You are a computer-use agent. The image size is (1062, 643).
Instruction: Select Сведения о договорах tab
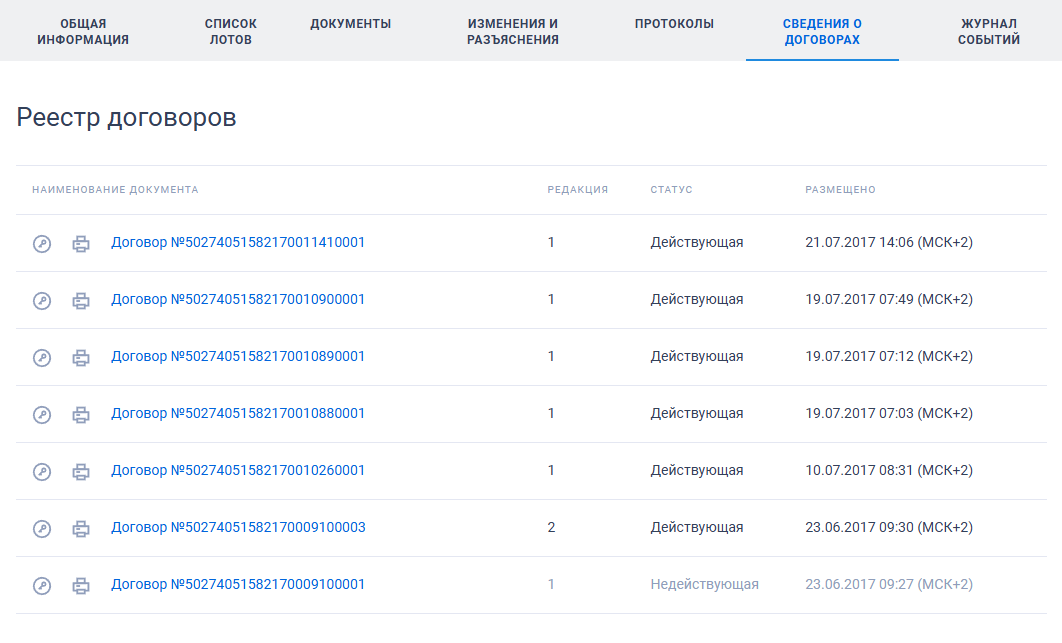[822, 31]
